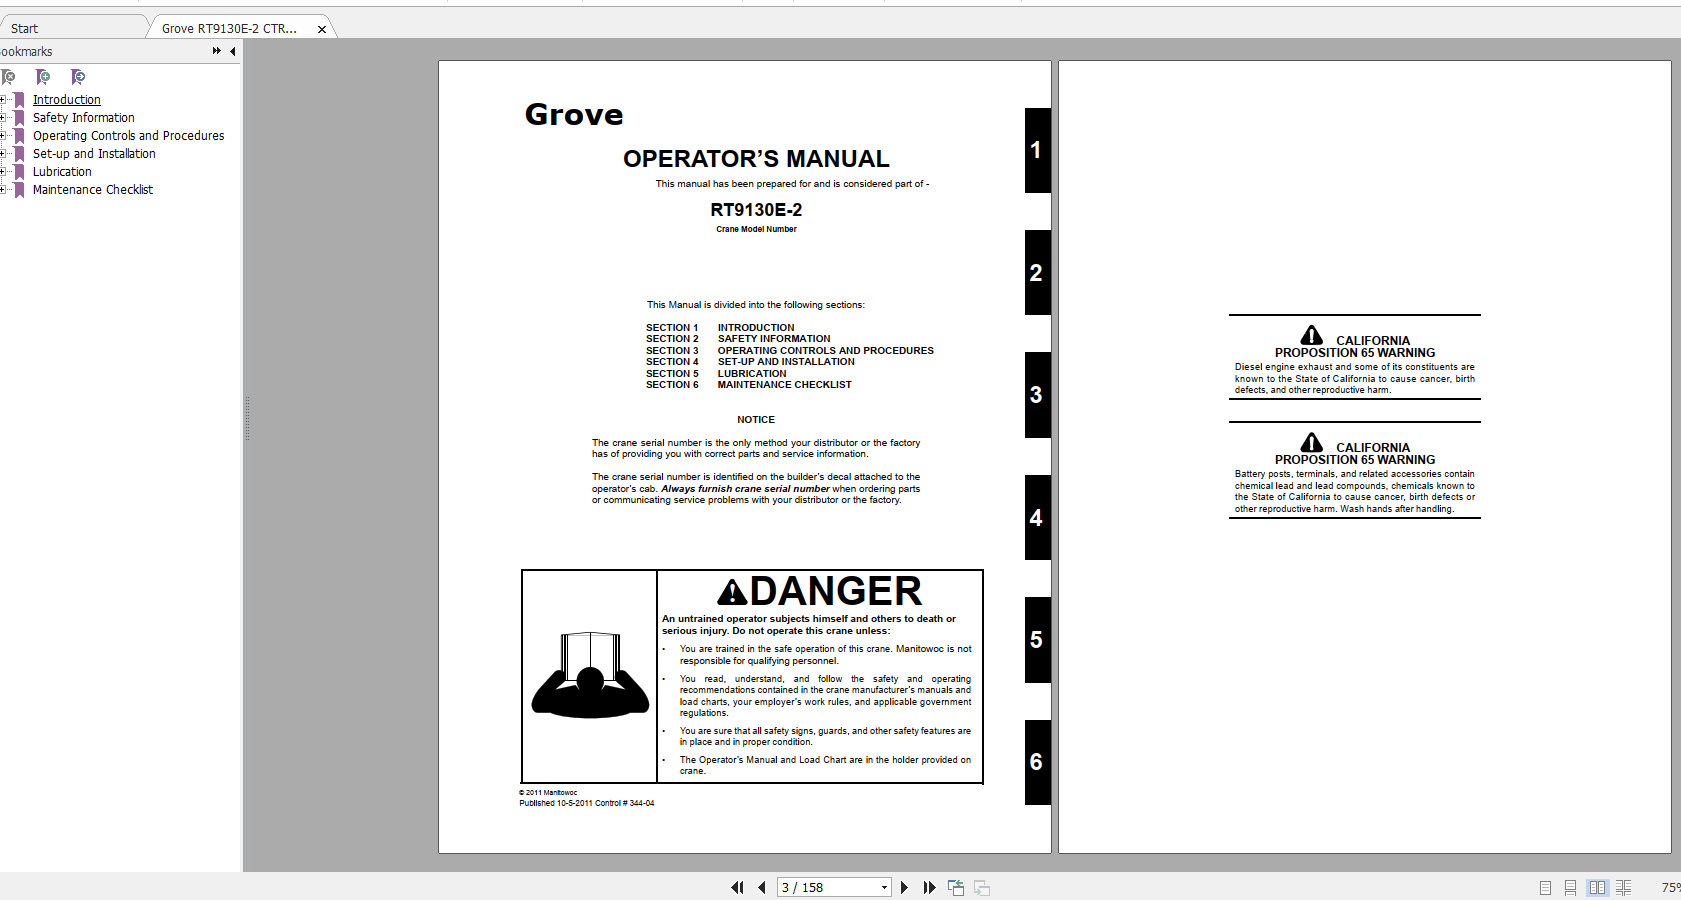Click the section 3 black tab marker
Image resolution: width=1681 pixels, height=900 pixels.
tap(1037, 395)
